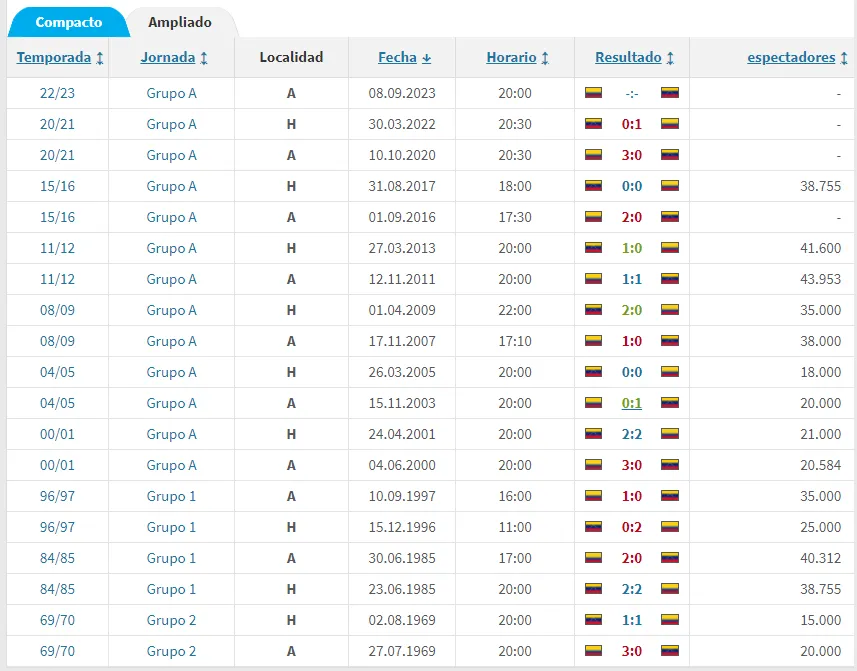This screenshot has width=857, height=671.
Task: Click the sort icon beside Horario header
Action: point(545,57)
